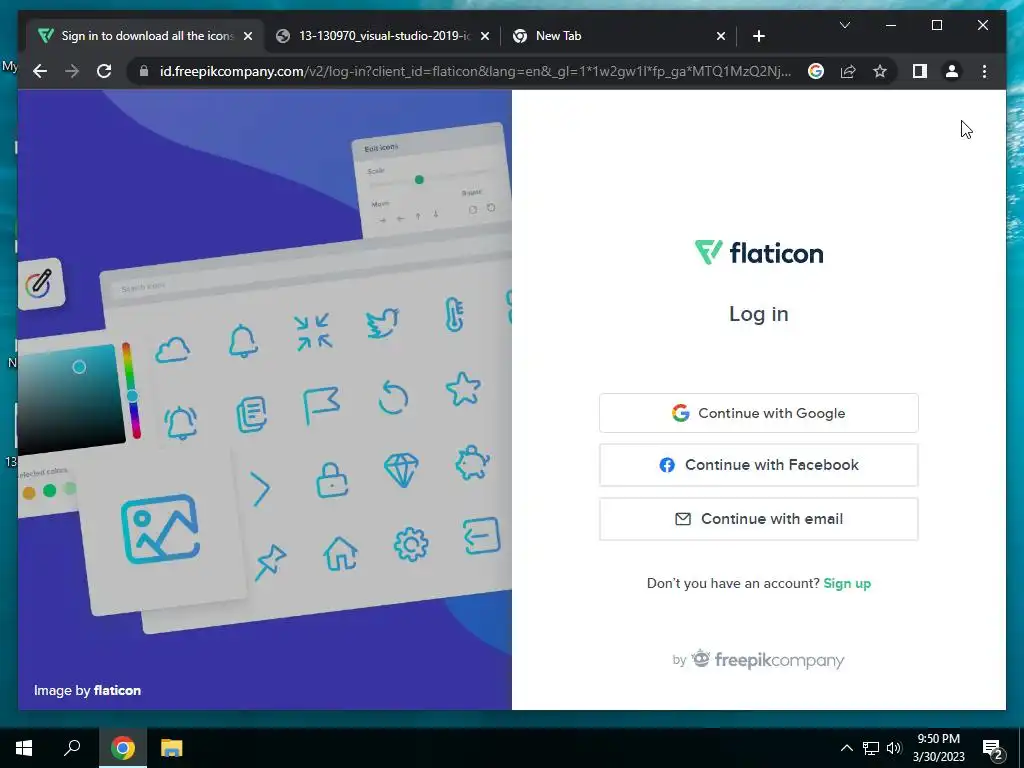This screenshot has width=1024, height=768.
Task: Open the taskbar clock and date
Action: [x=938, y=748]
